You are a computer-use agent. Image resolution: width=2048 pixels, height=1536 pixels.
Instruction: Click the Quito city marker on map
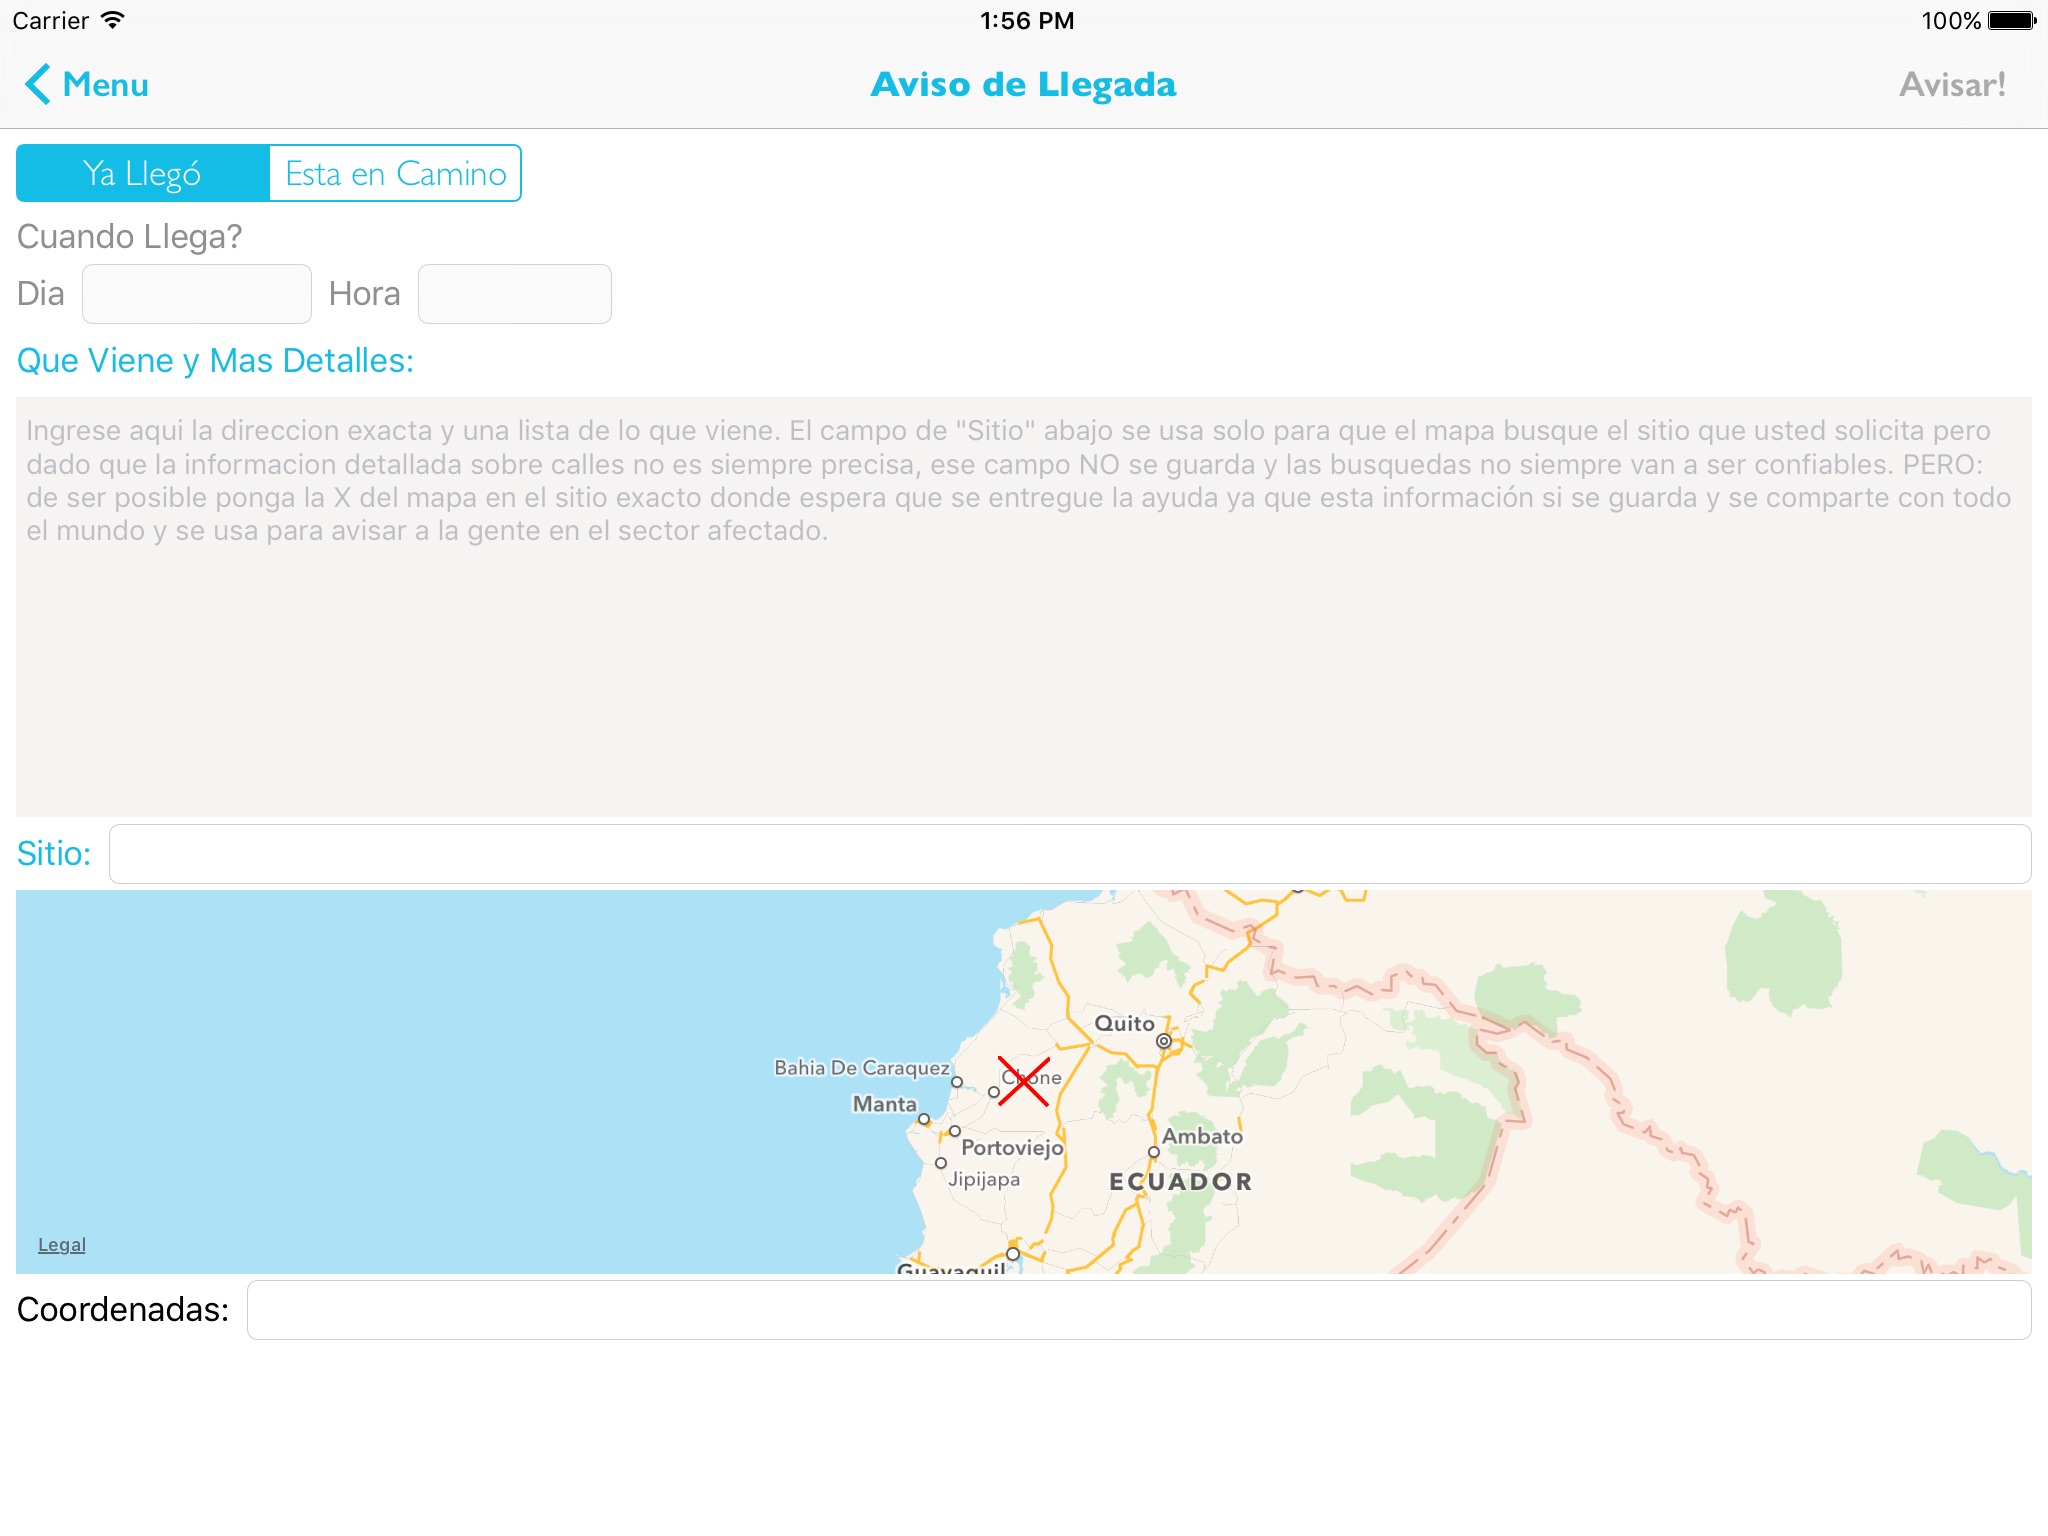click(x=1163, y=1041)
